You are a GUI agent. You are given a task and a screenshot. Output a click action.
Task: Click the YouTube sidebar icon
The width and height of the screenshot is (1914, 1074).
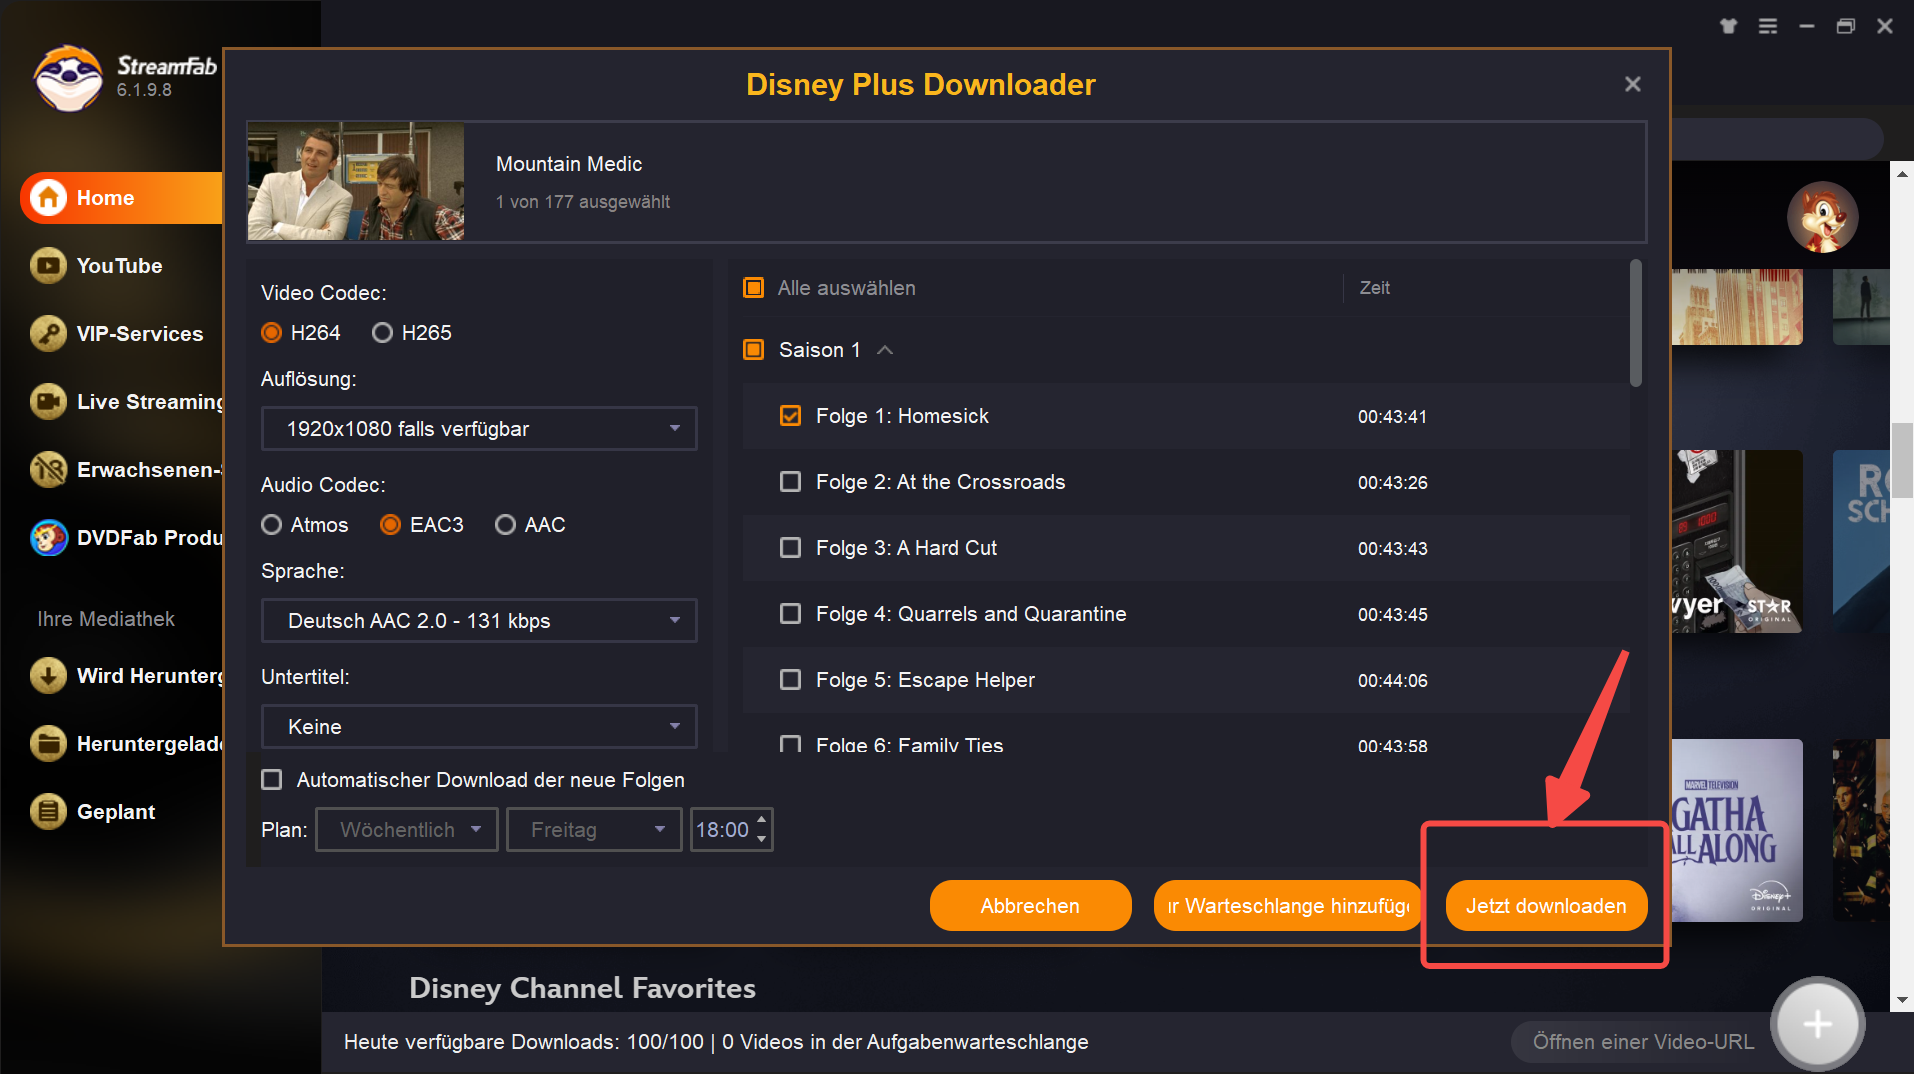coord(48,266)
